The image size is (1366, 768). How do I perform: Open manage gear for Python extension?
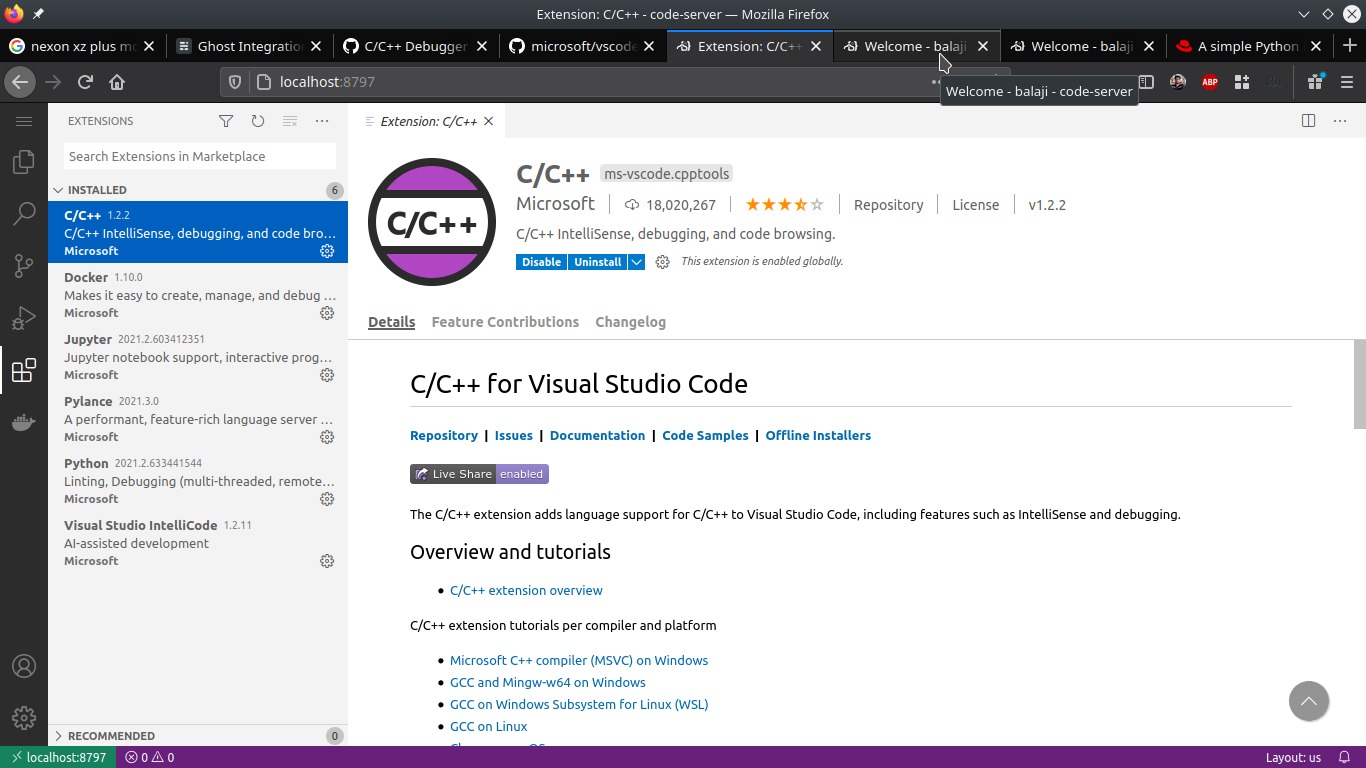(x=327, y=499)
